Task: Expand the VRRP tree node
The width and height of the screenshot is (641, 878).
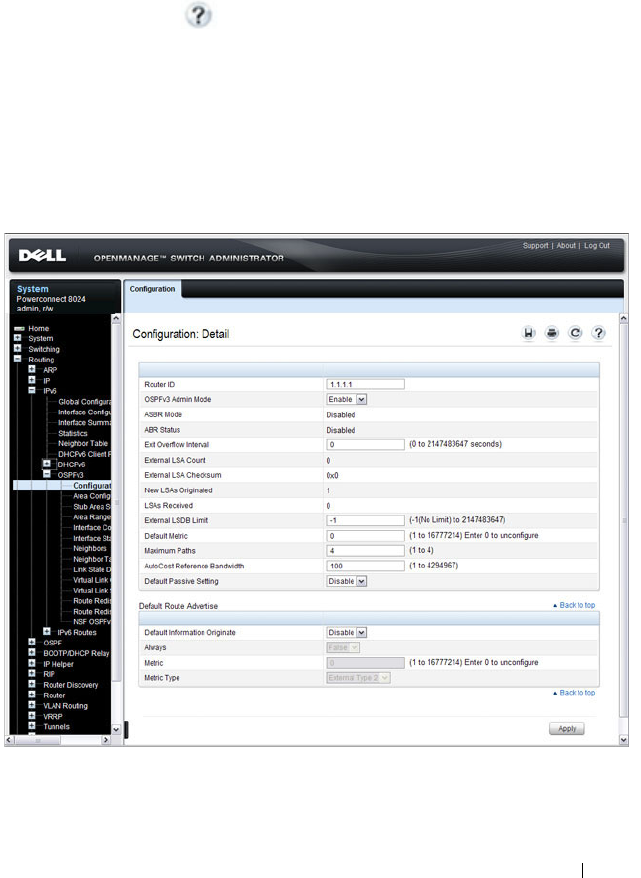Action: click(32, 716)
